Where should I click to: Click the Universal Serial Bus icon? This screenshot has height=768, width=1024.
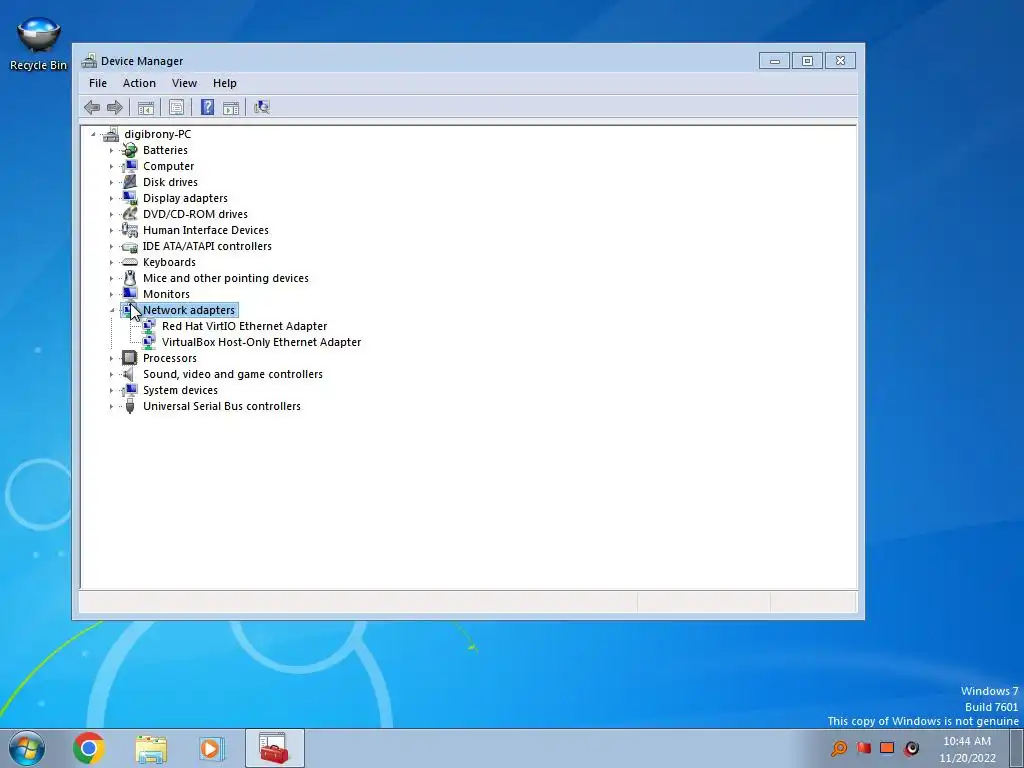(x=129, y=406)
